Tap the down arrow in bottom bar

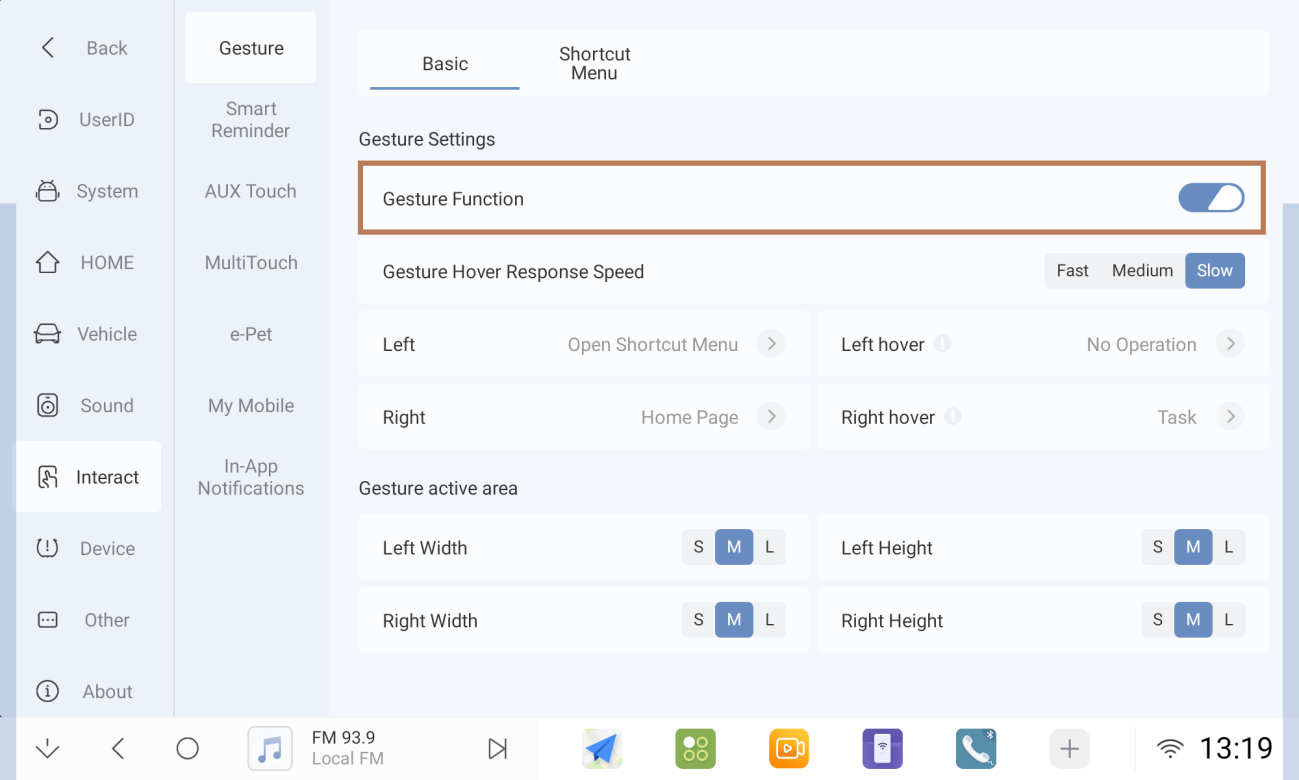47,748
